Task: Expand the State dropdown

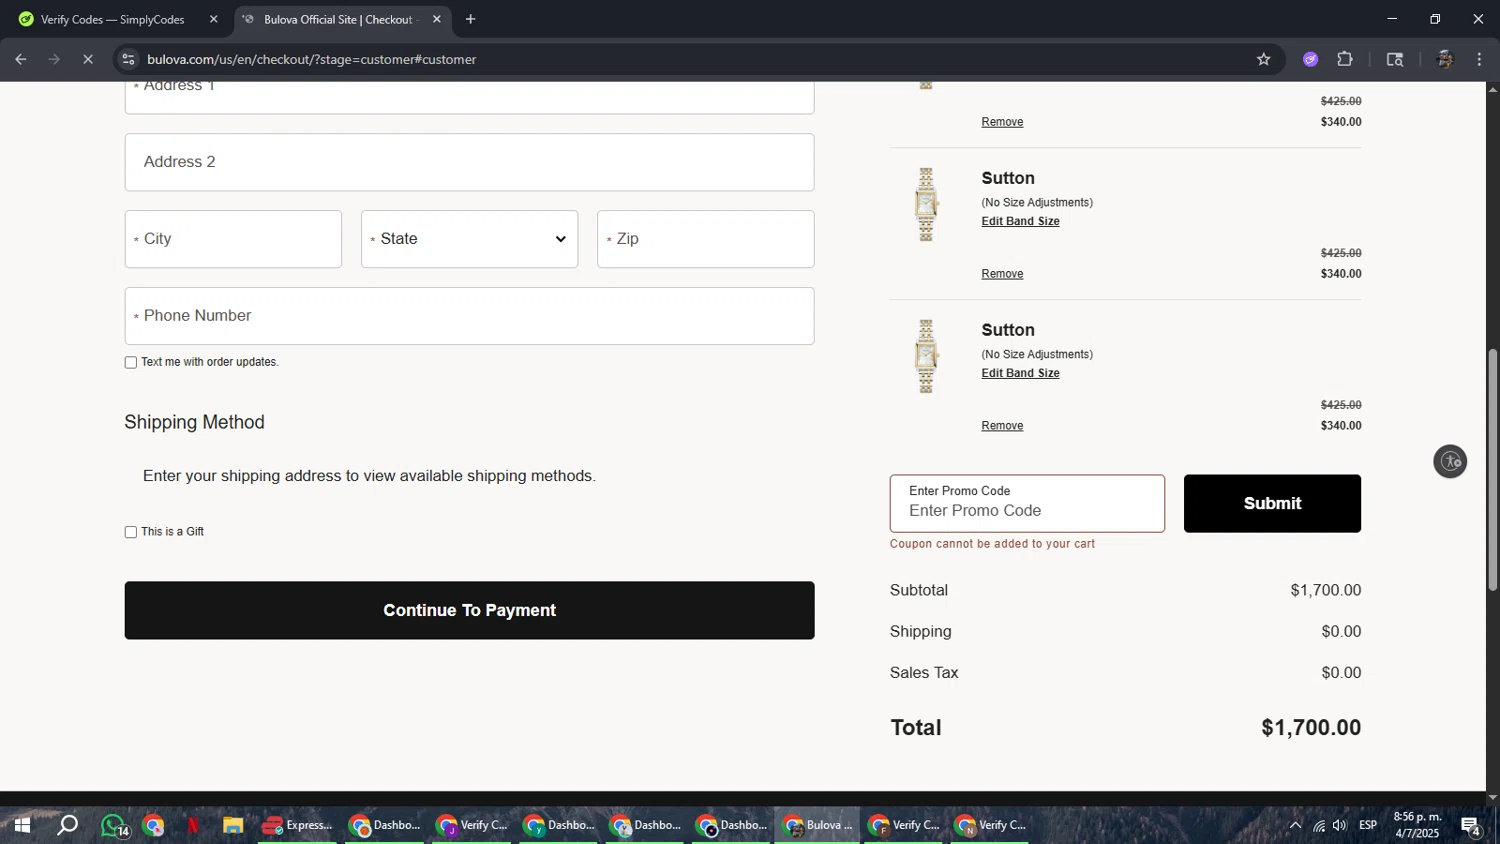Action: click(469, 239)
